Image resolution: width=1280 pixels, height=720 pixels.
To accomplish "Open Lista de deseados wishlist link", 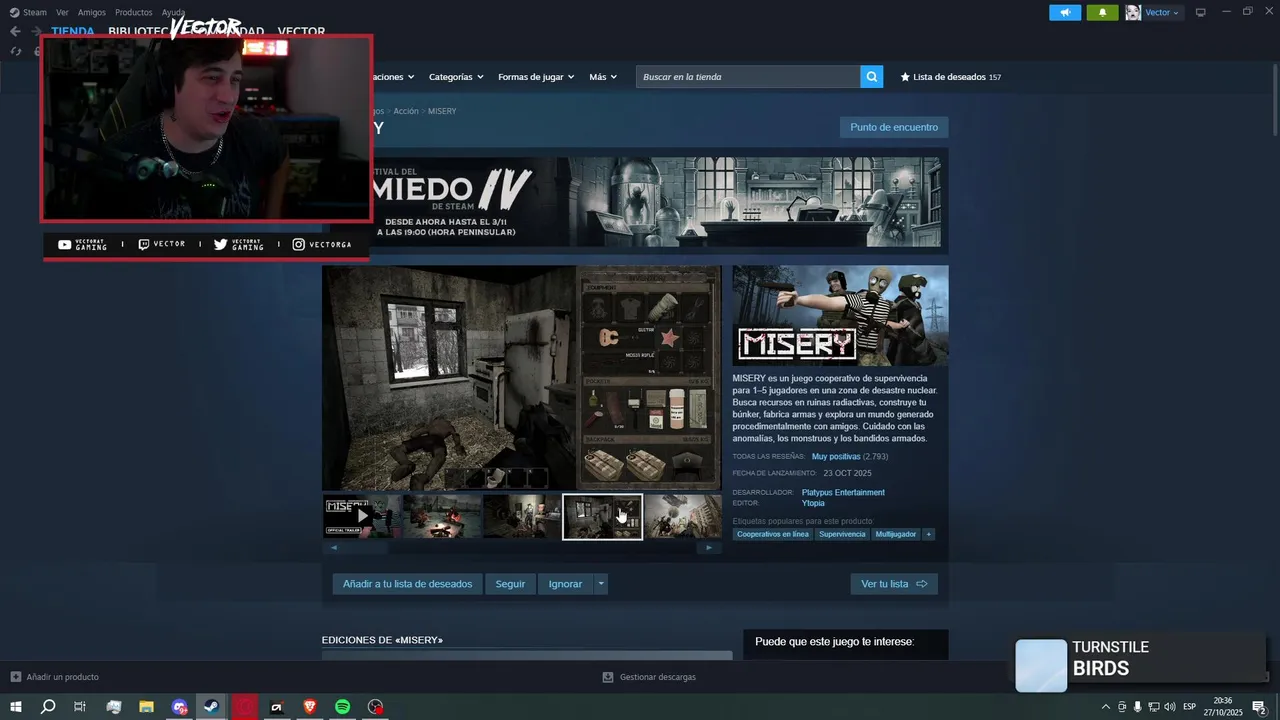I will [950, 77].
